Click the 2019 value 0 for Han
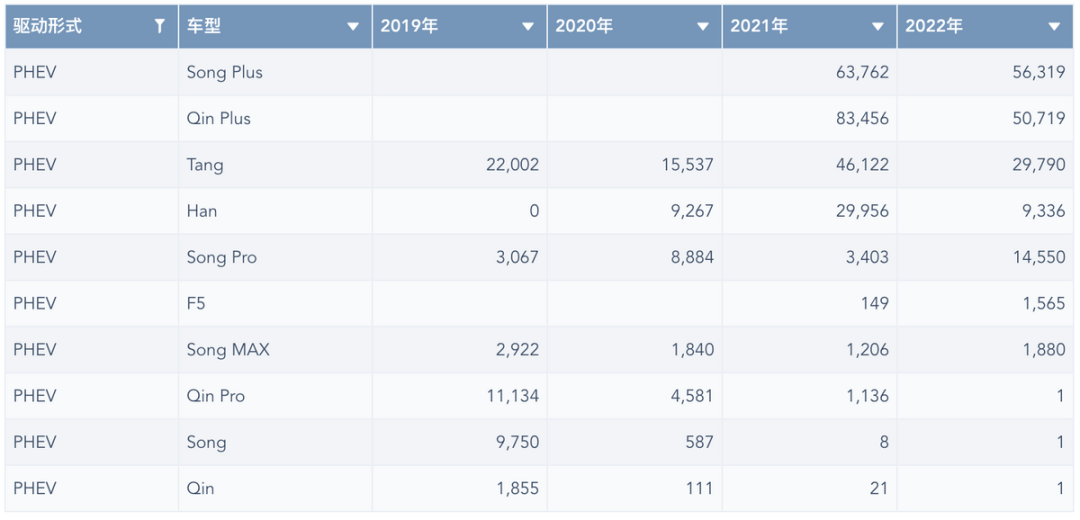1080x520 pixels. coord(534,211)
